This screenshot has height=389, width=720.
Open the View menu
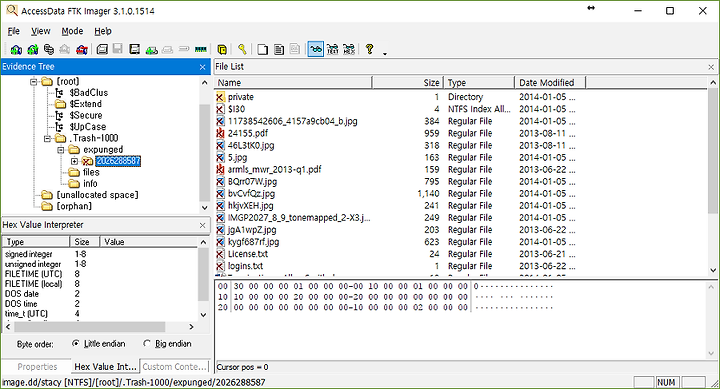[40, 31]
